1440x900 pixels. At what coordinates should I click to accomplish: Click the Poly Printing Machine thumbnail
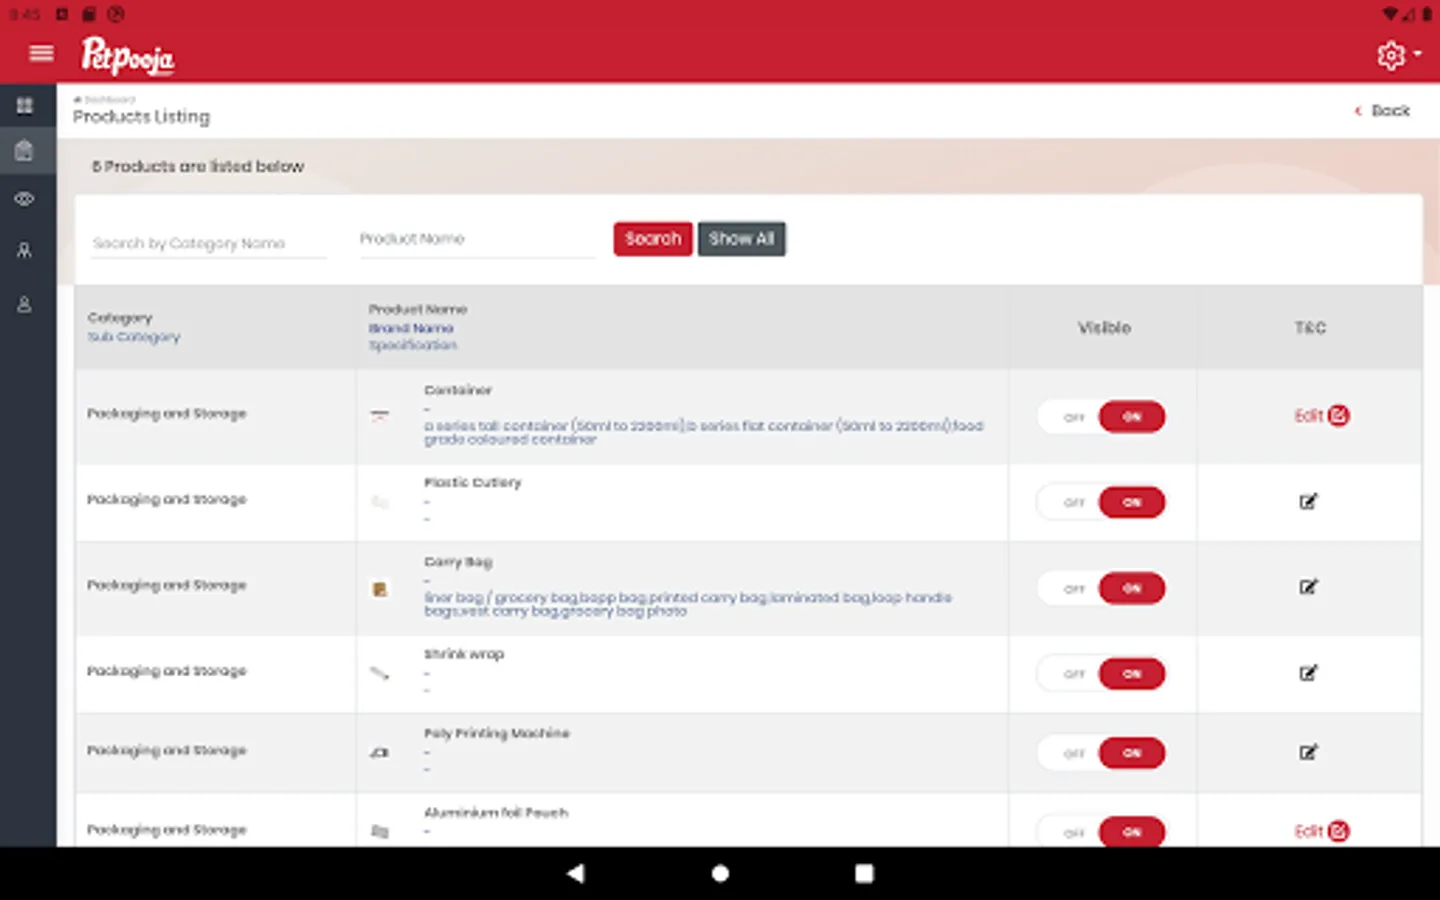pos(380,752)
